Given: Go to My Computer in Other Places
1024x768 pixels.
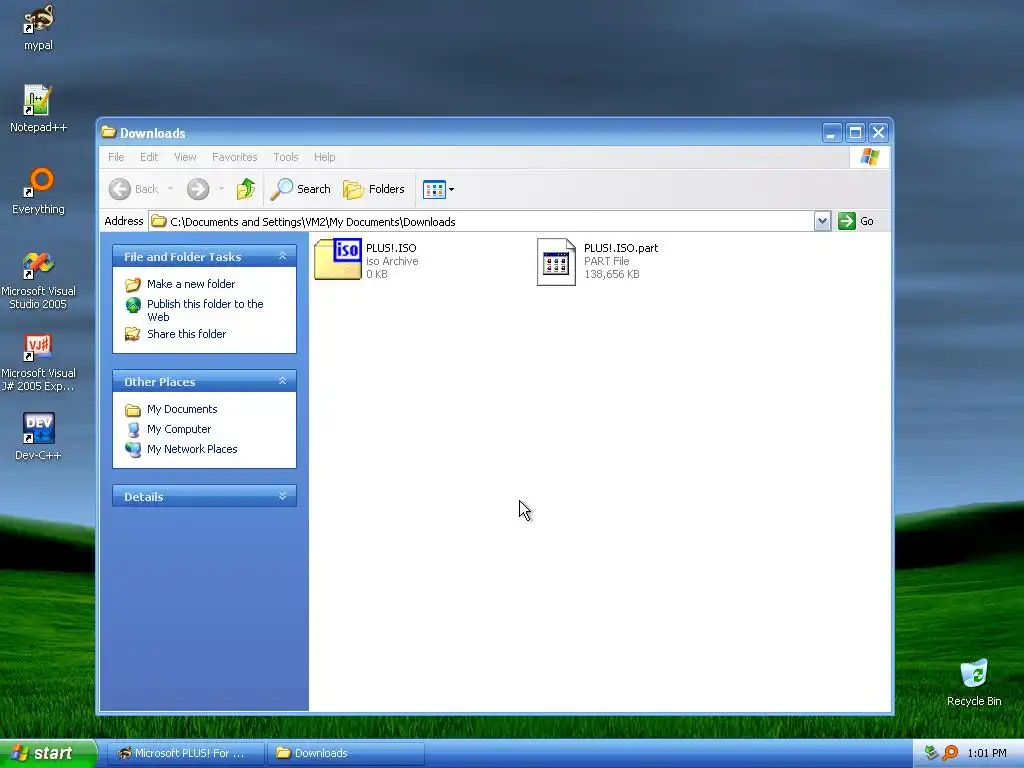Looking at the screenshot, I should pos(179,429).
